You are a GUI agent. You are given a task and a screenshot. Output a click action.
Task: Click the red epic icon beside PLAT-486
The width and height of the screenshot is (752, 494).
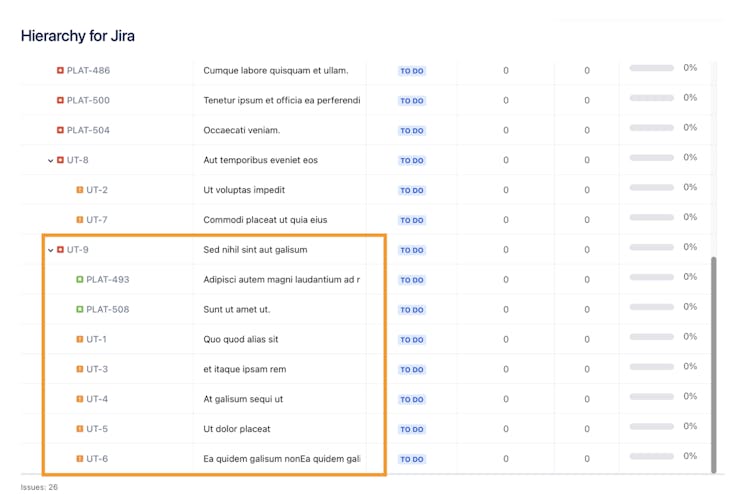(60, 71)
